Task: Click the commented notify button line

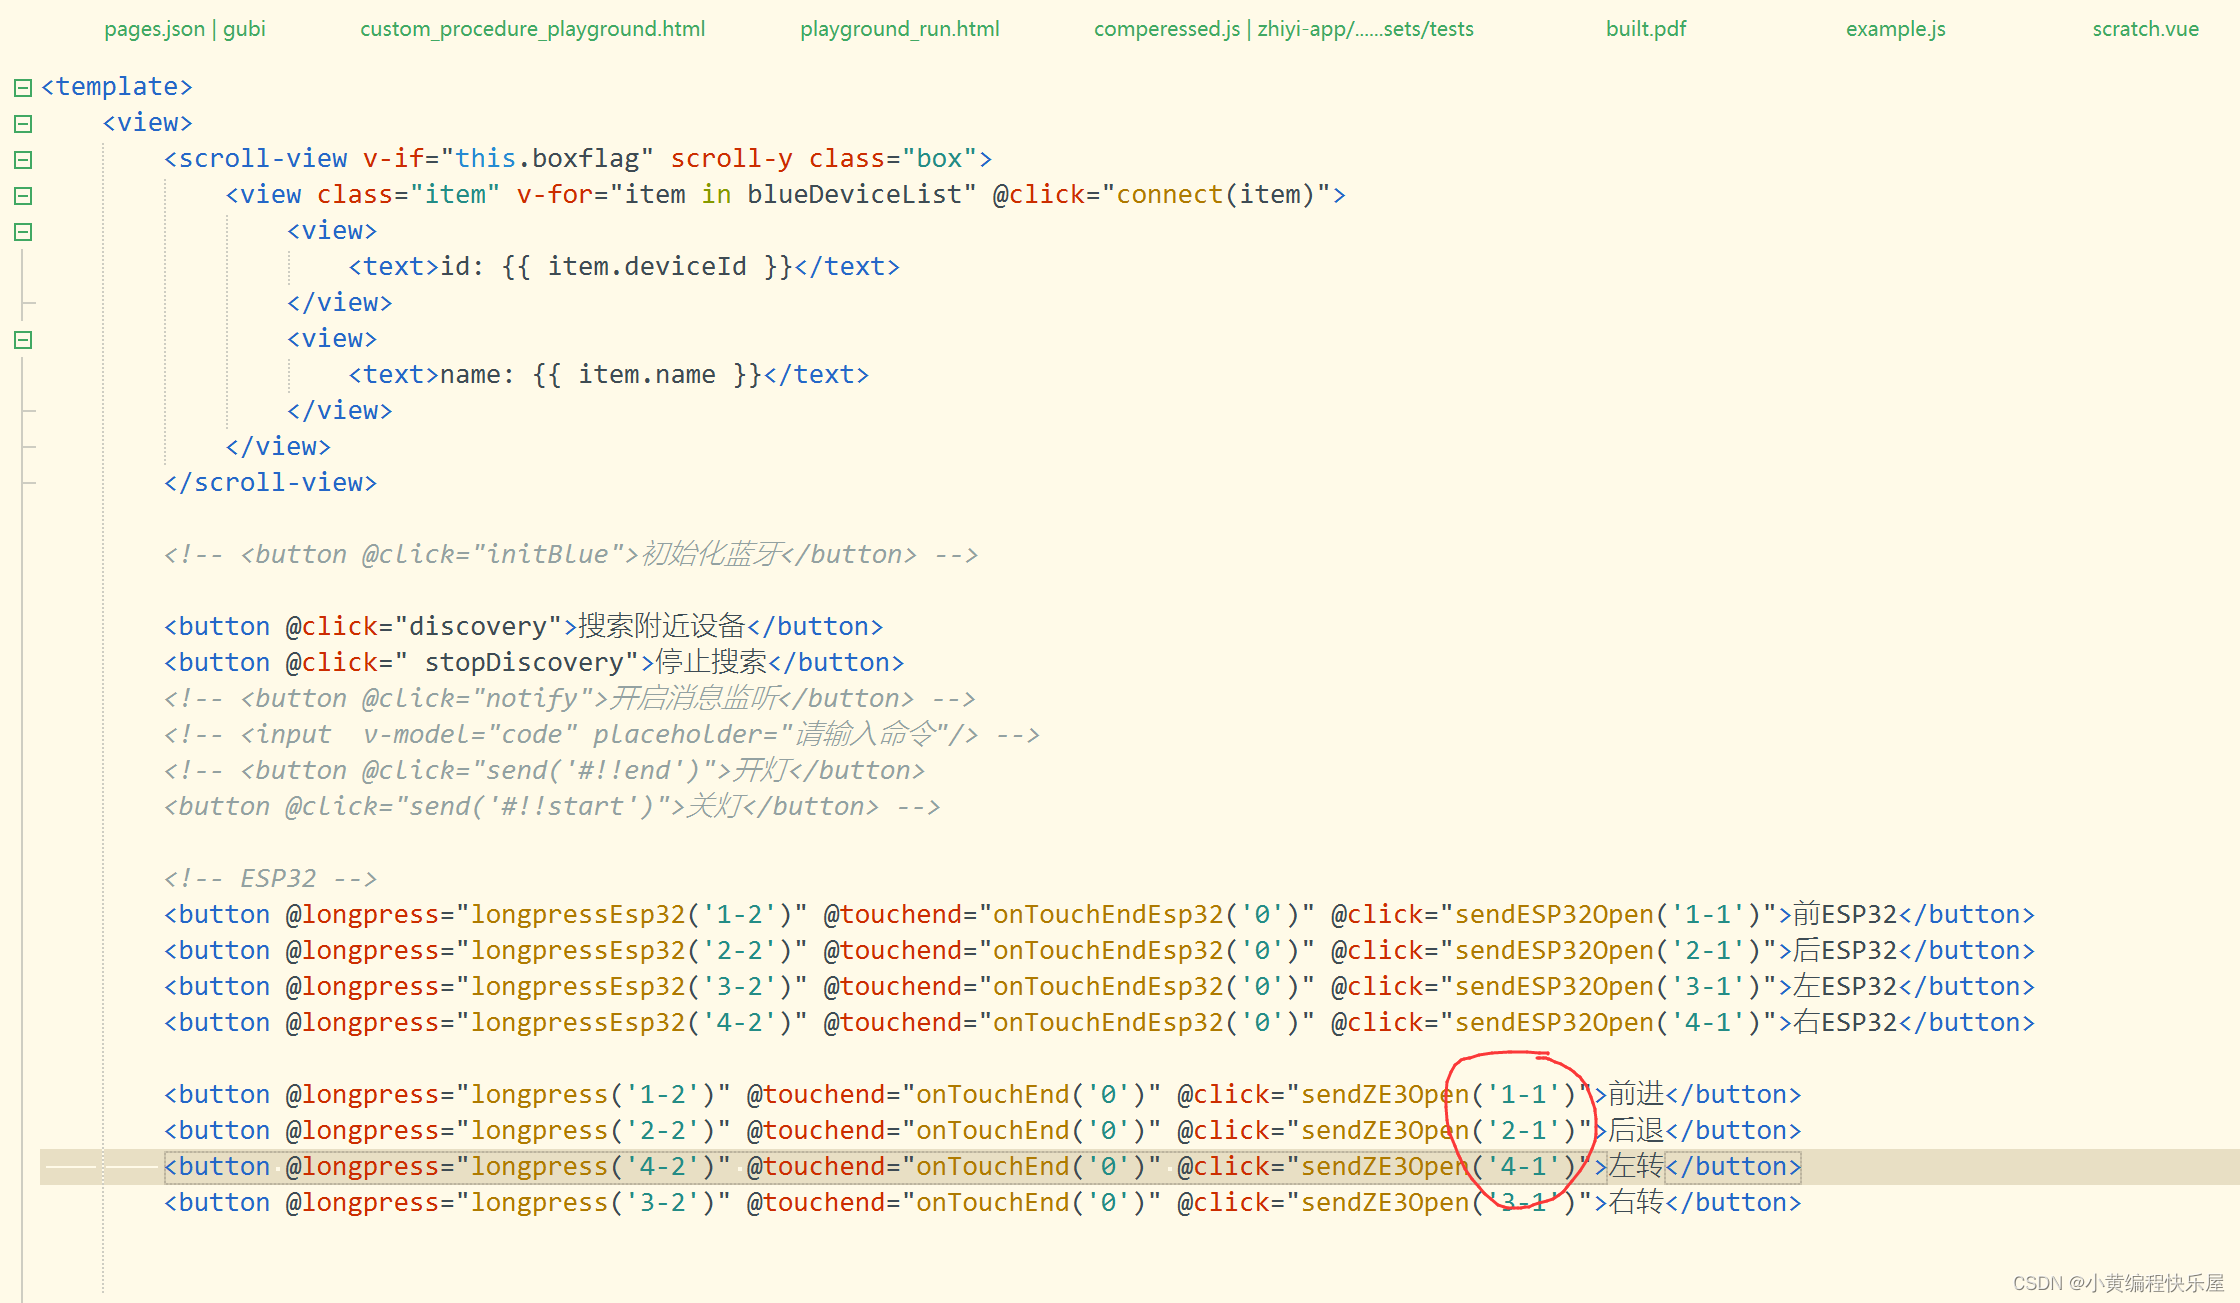Action: pyautogui.click(x=570, y=698)
